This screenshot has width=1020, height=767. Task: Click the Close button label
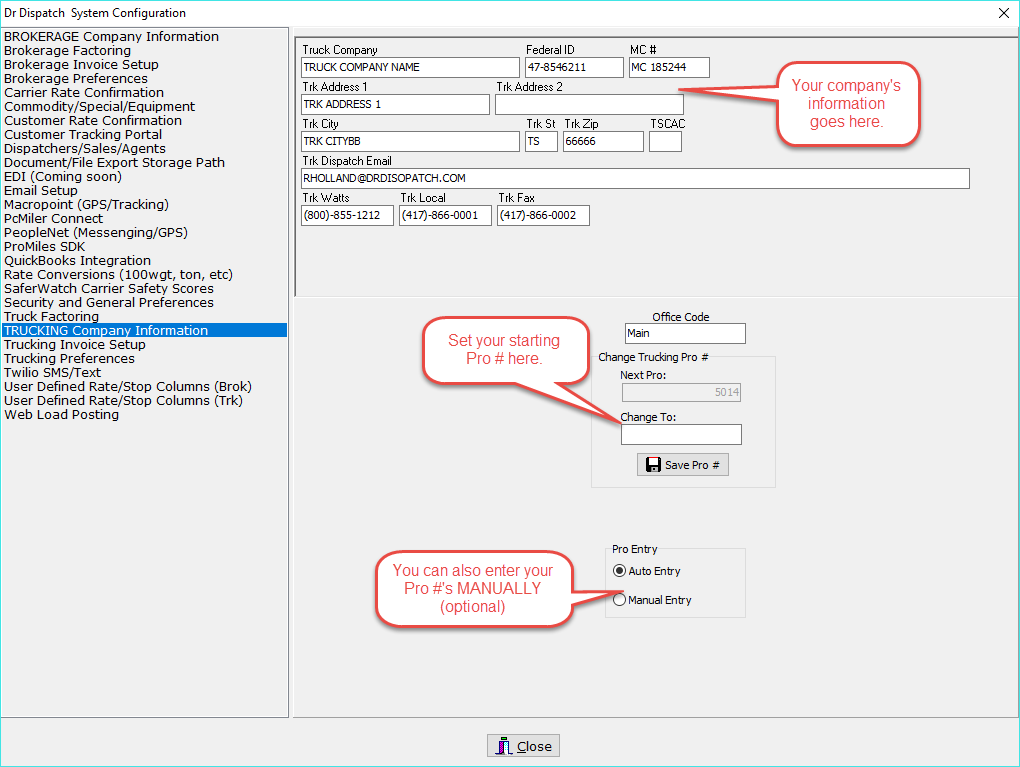534,747
